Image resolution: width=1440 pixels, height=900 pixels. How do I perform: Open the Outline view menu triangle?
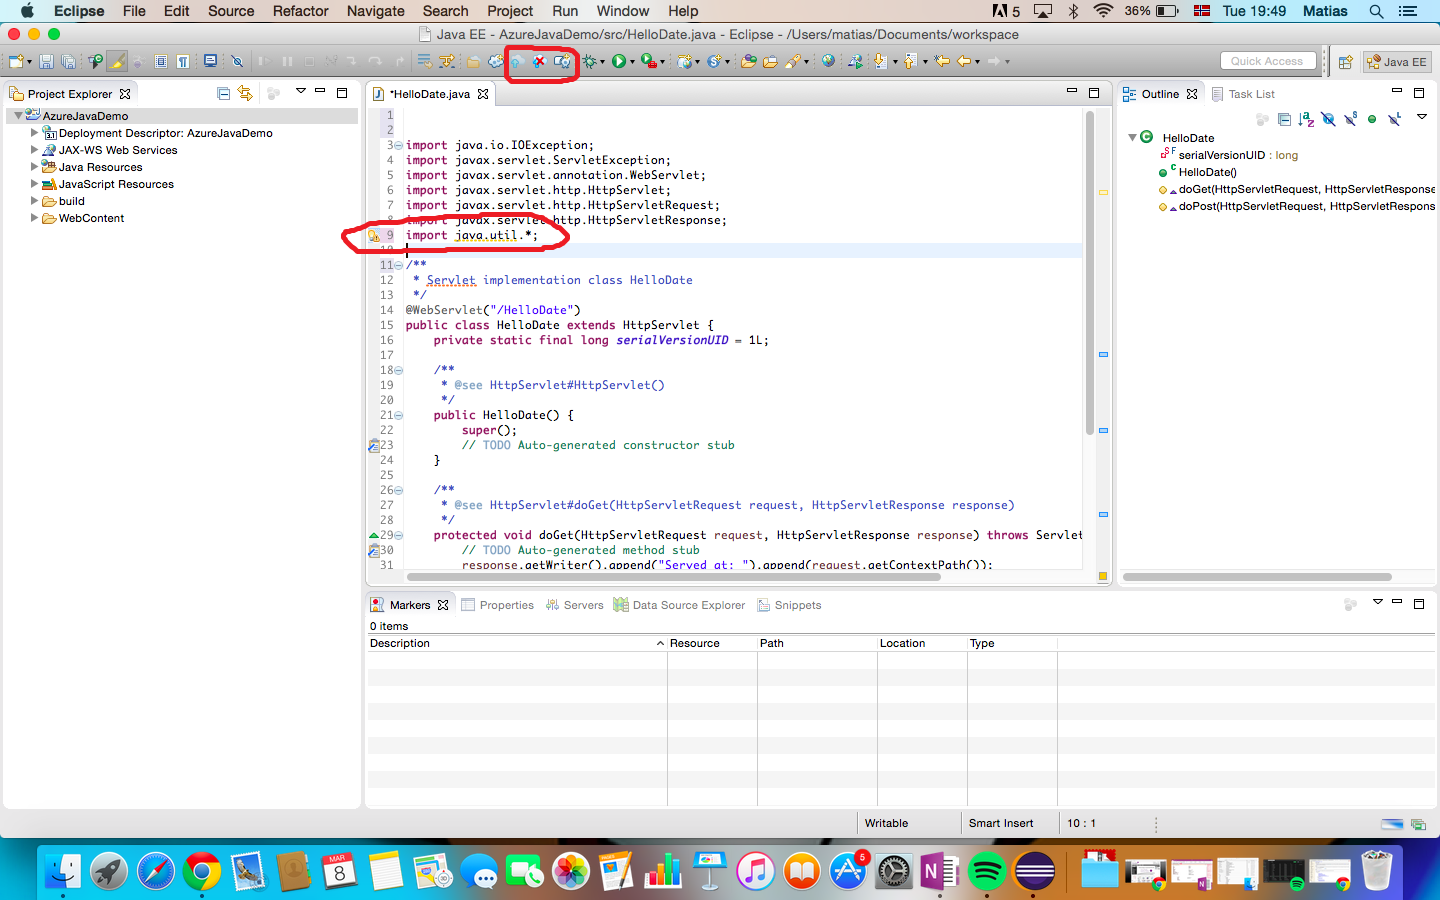pyautogui.click(x=1421, y=117)
